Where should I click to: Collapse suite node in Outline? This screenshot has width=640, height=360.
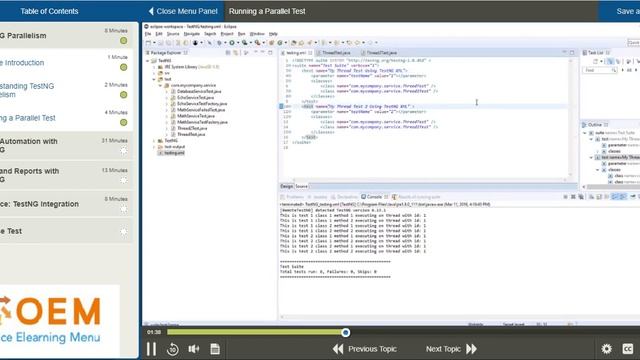pyautogui.click(x=585, y=133)
